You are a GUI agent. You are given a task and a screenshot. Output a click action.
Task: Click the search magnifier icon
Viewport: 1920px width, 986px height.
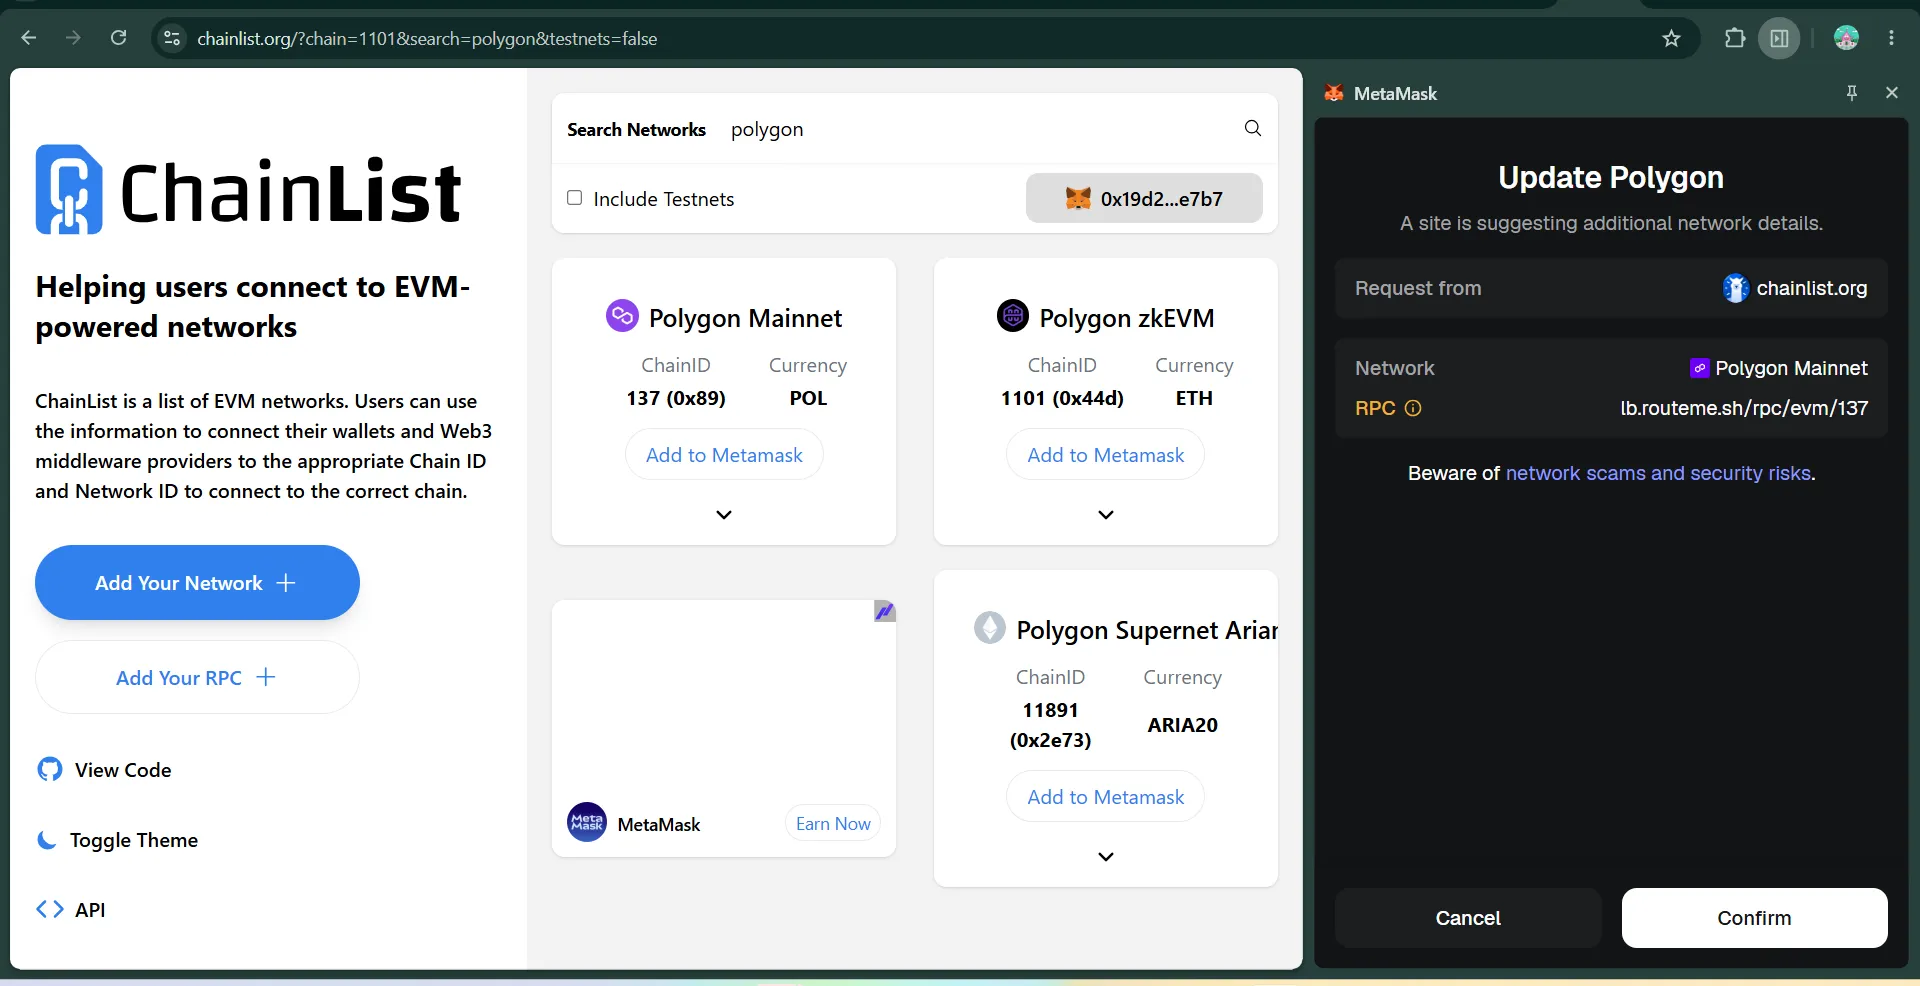click(1252, 128)
